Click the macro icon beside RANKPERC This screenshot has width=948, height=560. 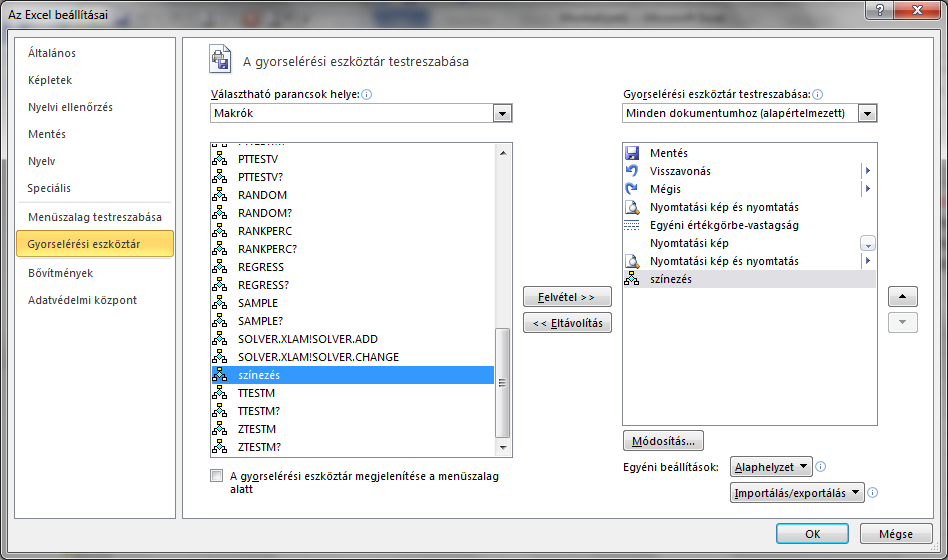pos(219,230)
